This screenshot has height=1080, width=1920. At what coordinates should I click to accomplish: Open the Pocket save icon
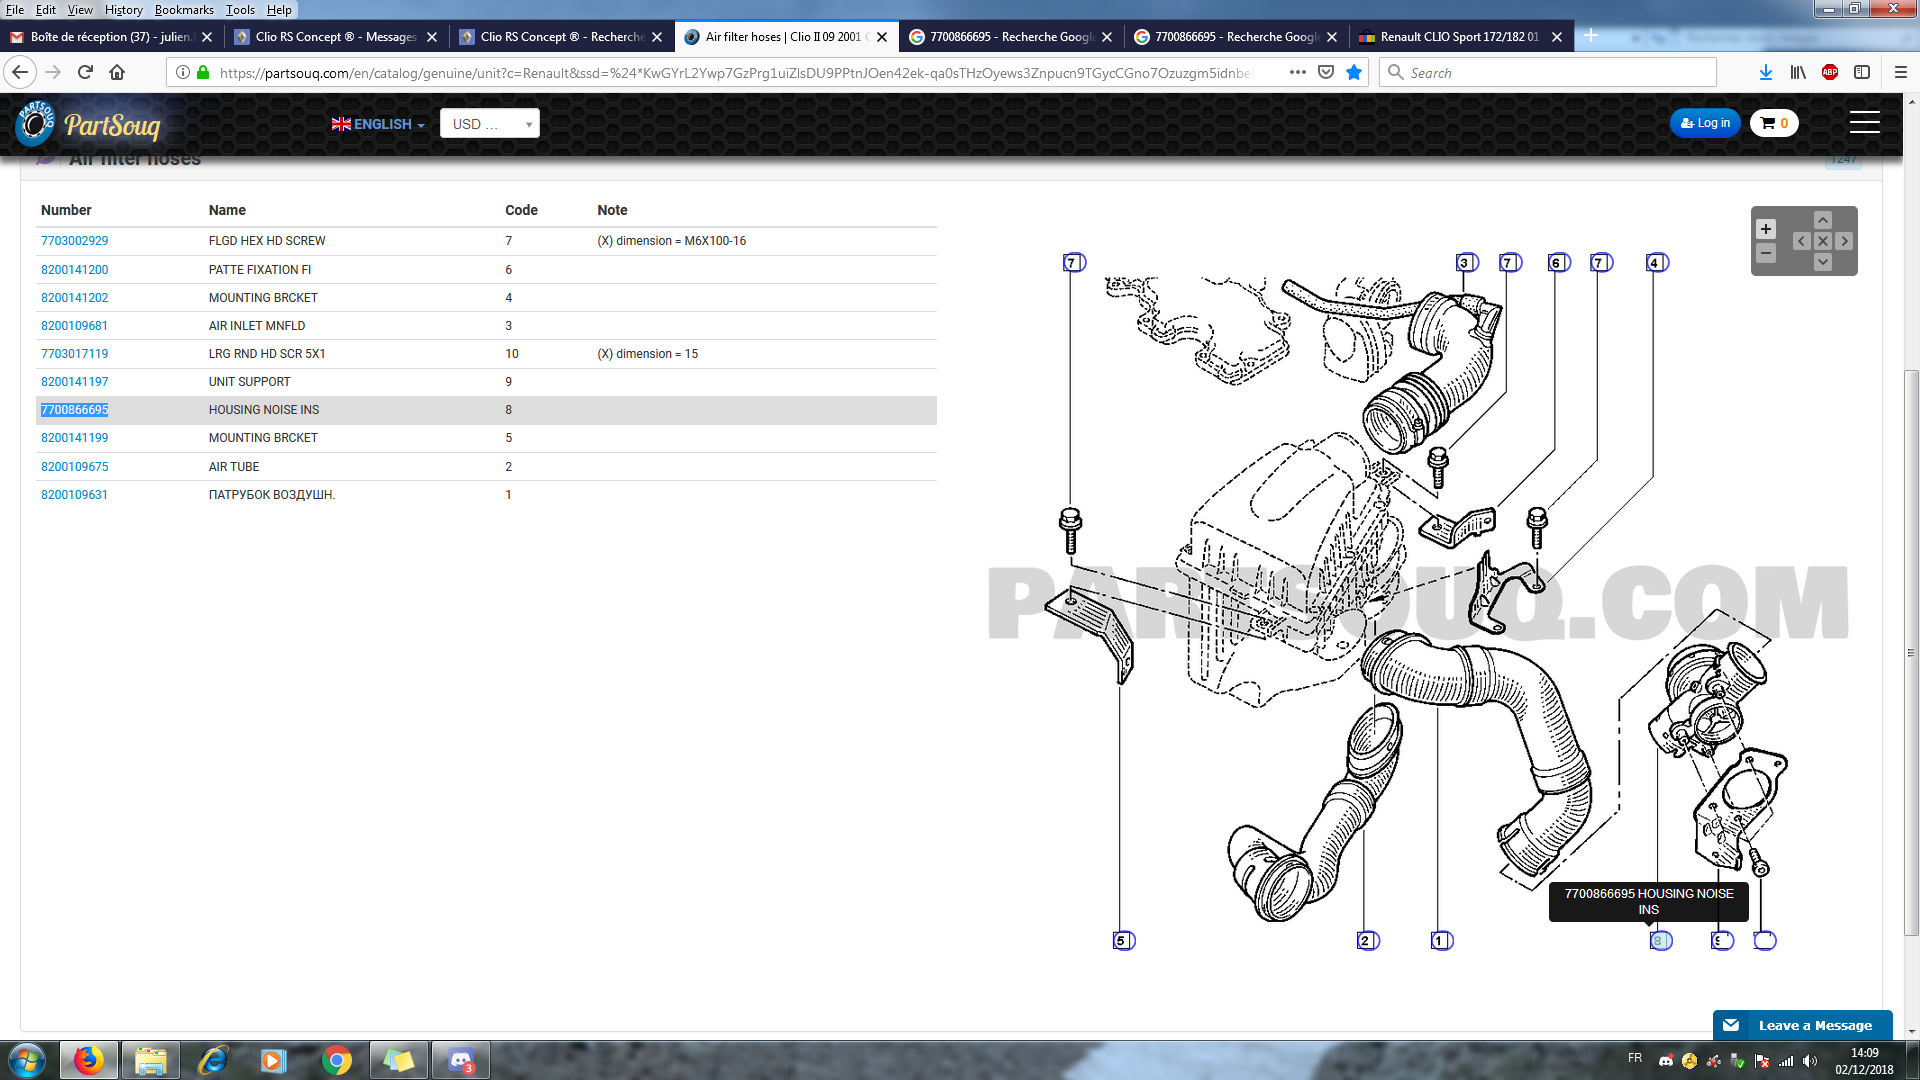point(1326,73)
